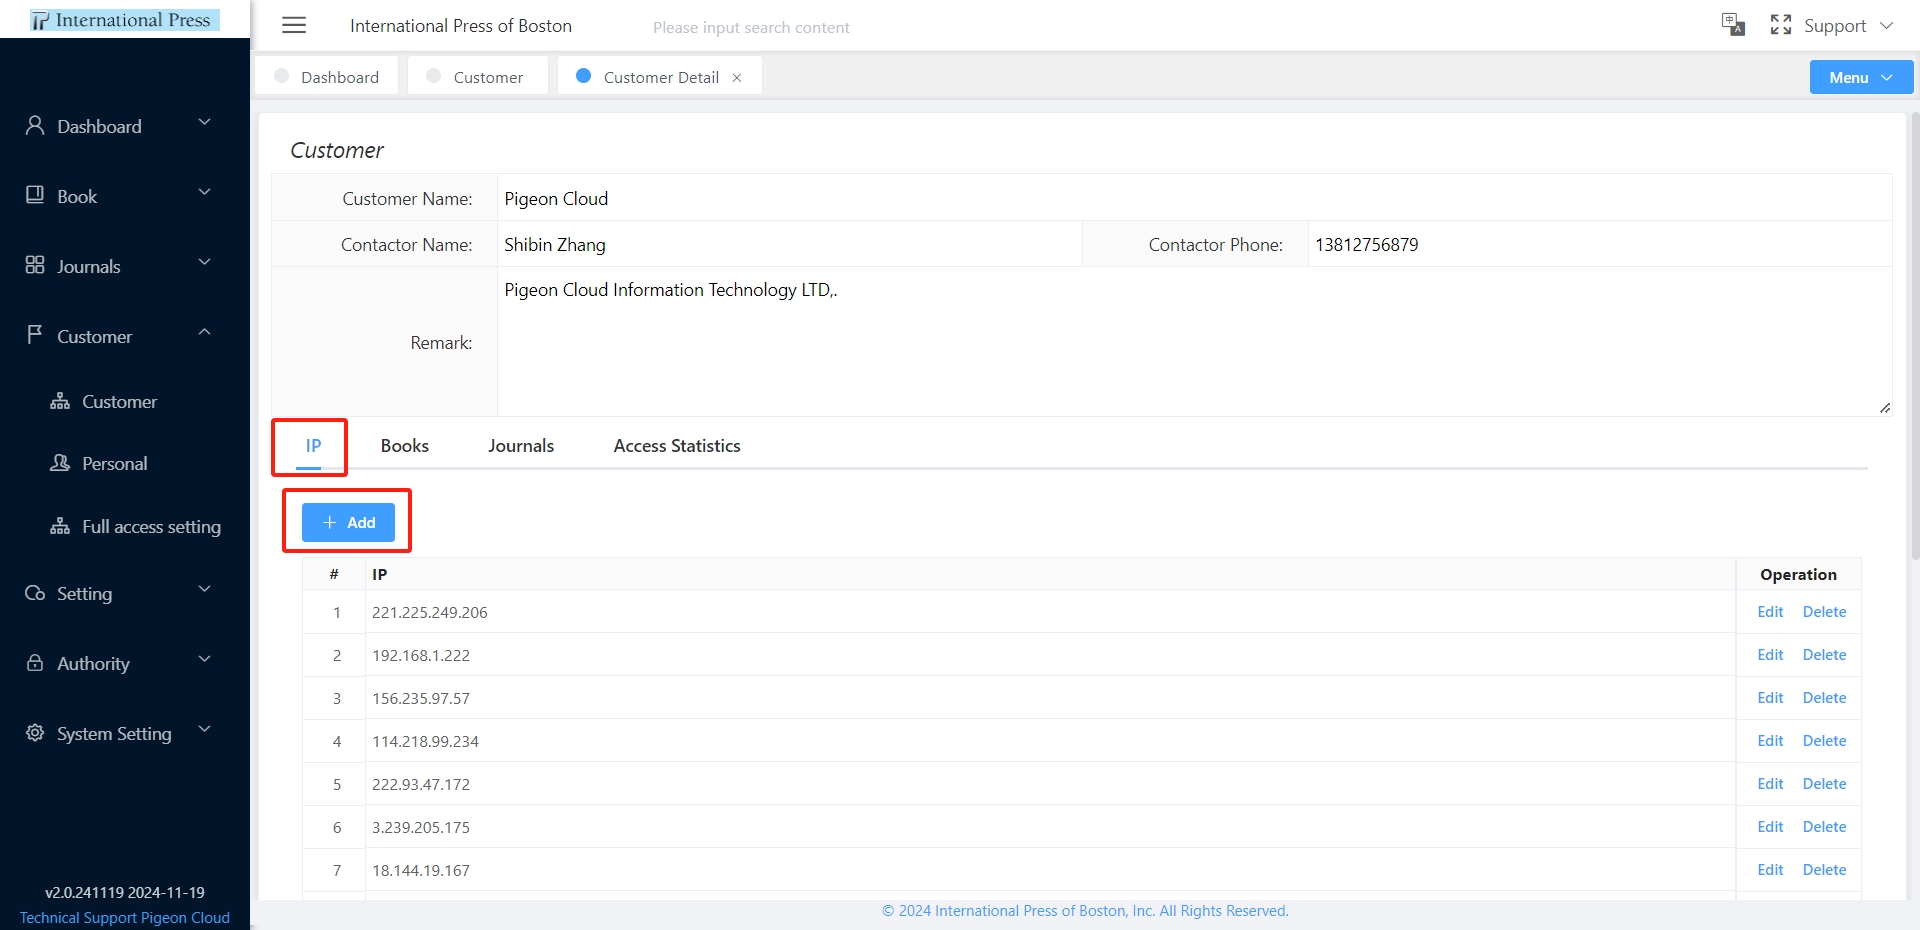1920x930 pixels.
Task: Switch to the Dashboard page tab
Action: point(326,76)
